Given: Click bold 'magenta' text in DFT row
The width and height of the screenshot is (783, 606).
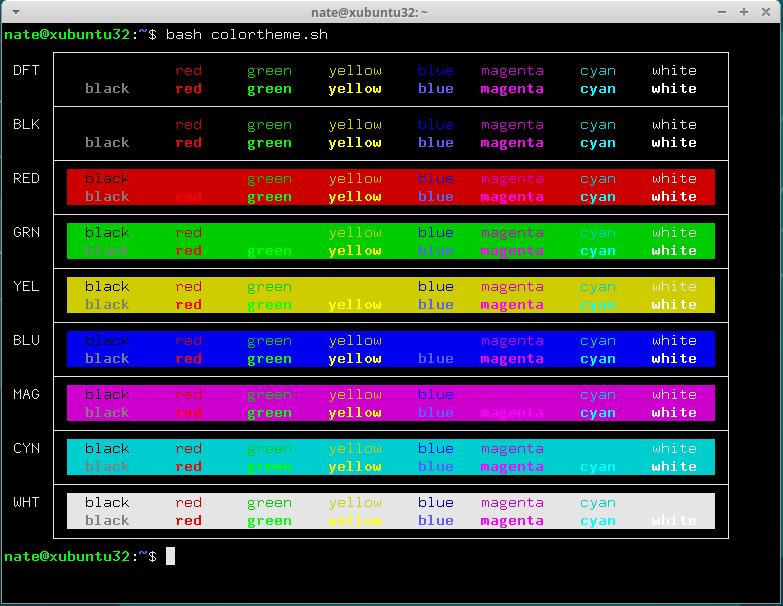Looking at the screenshot, I should point(512,89).
